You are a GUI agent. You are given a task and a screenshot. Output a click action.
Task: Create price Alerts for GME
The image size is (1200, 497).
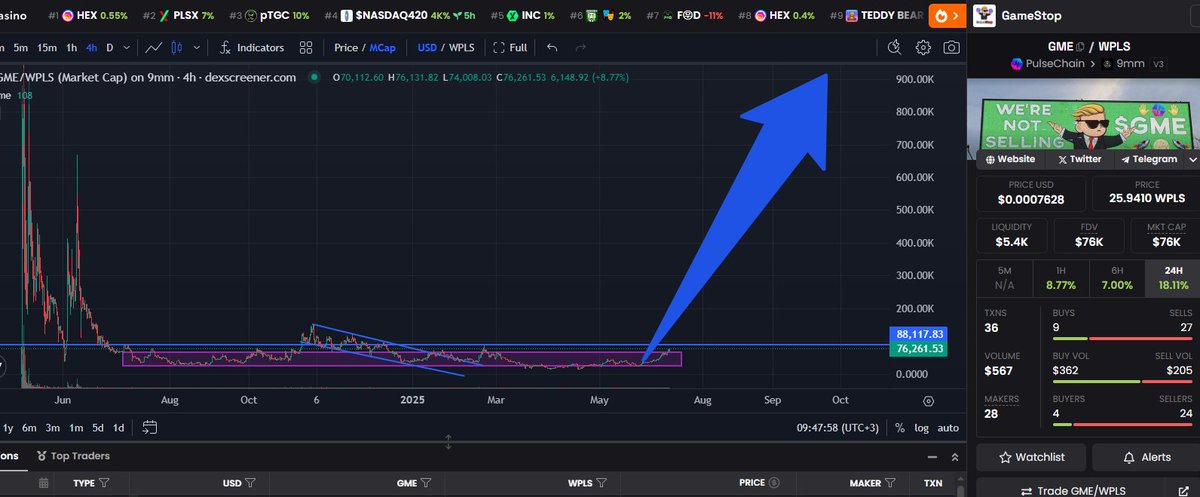point(1146,457)
